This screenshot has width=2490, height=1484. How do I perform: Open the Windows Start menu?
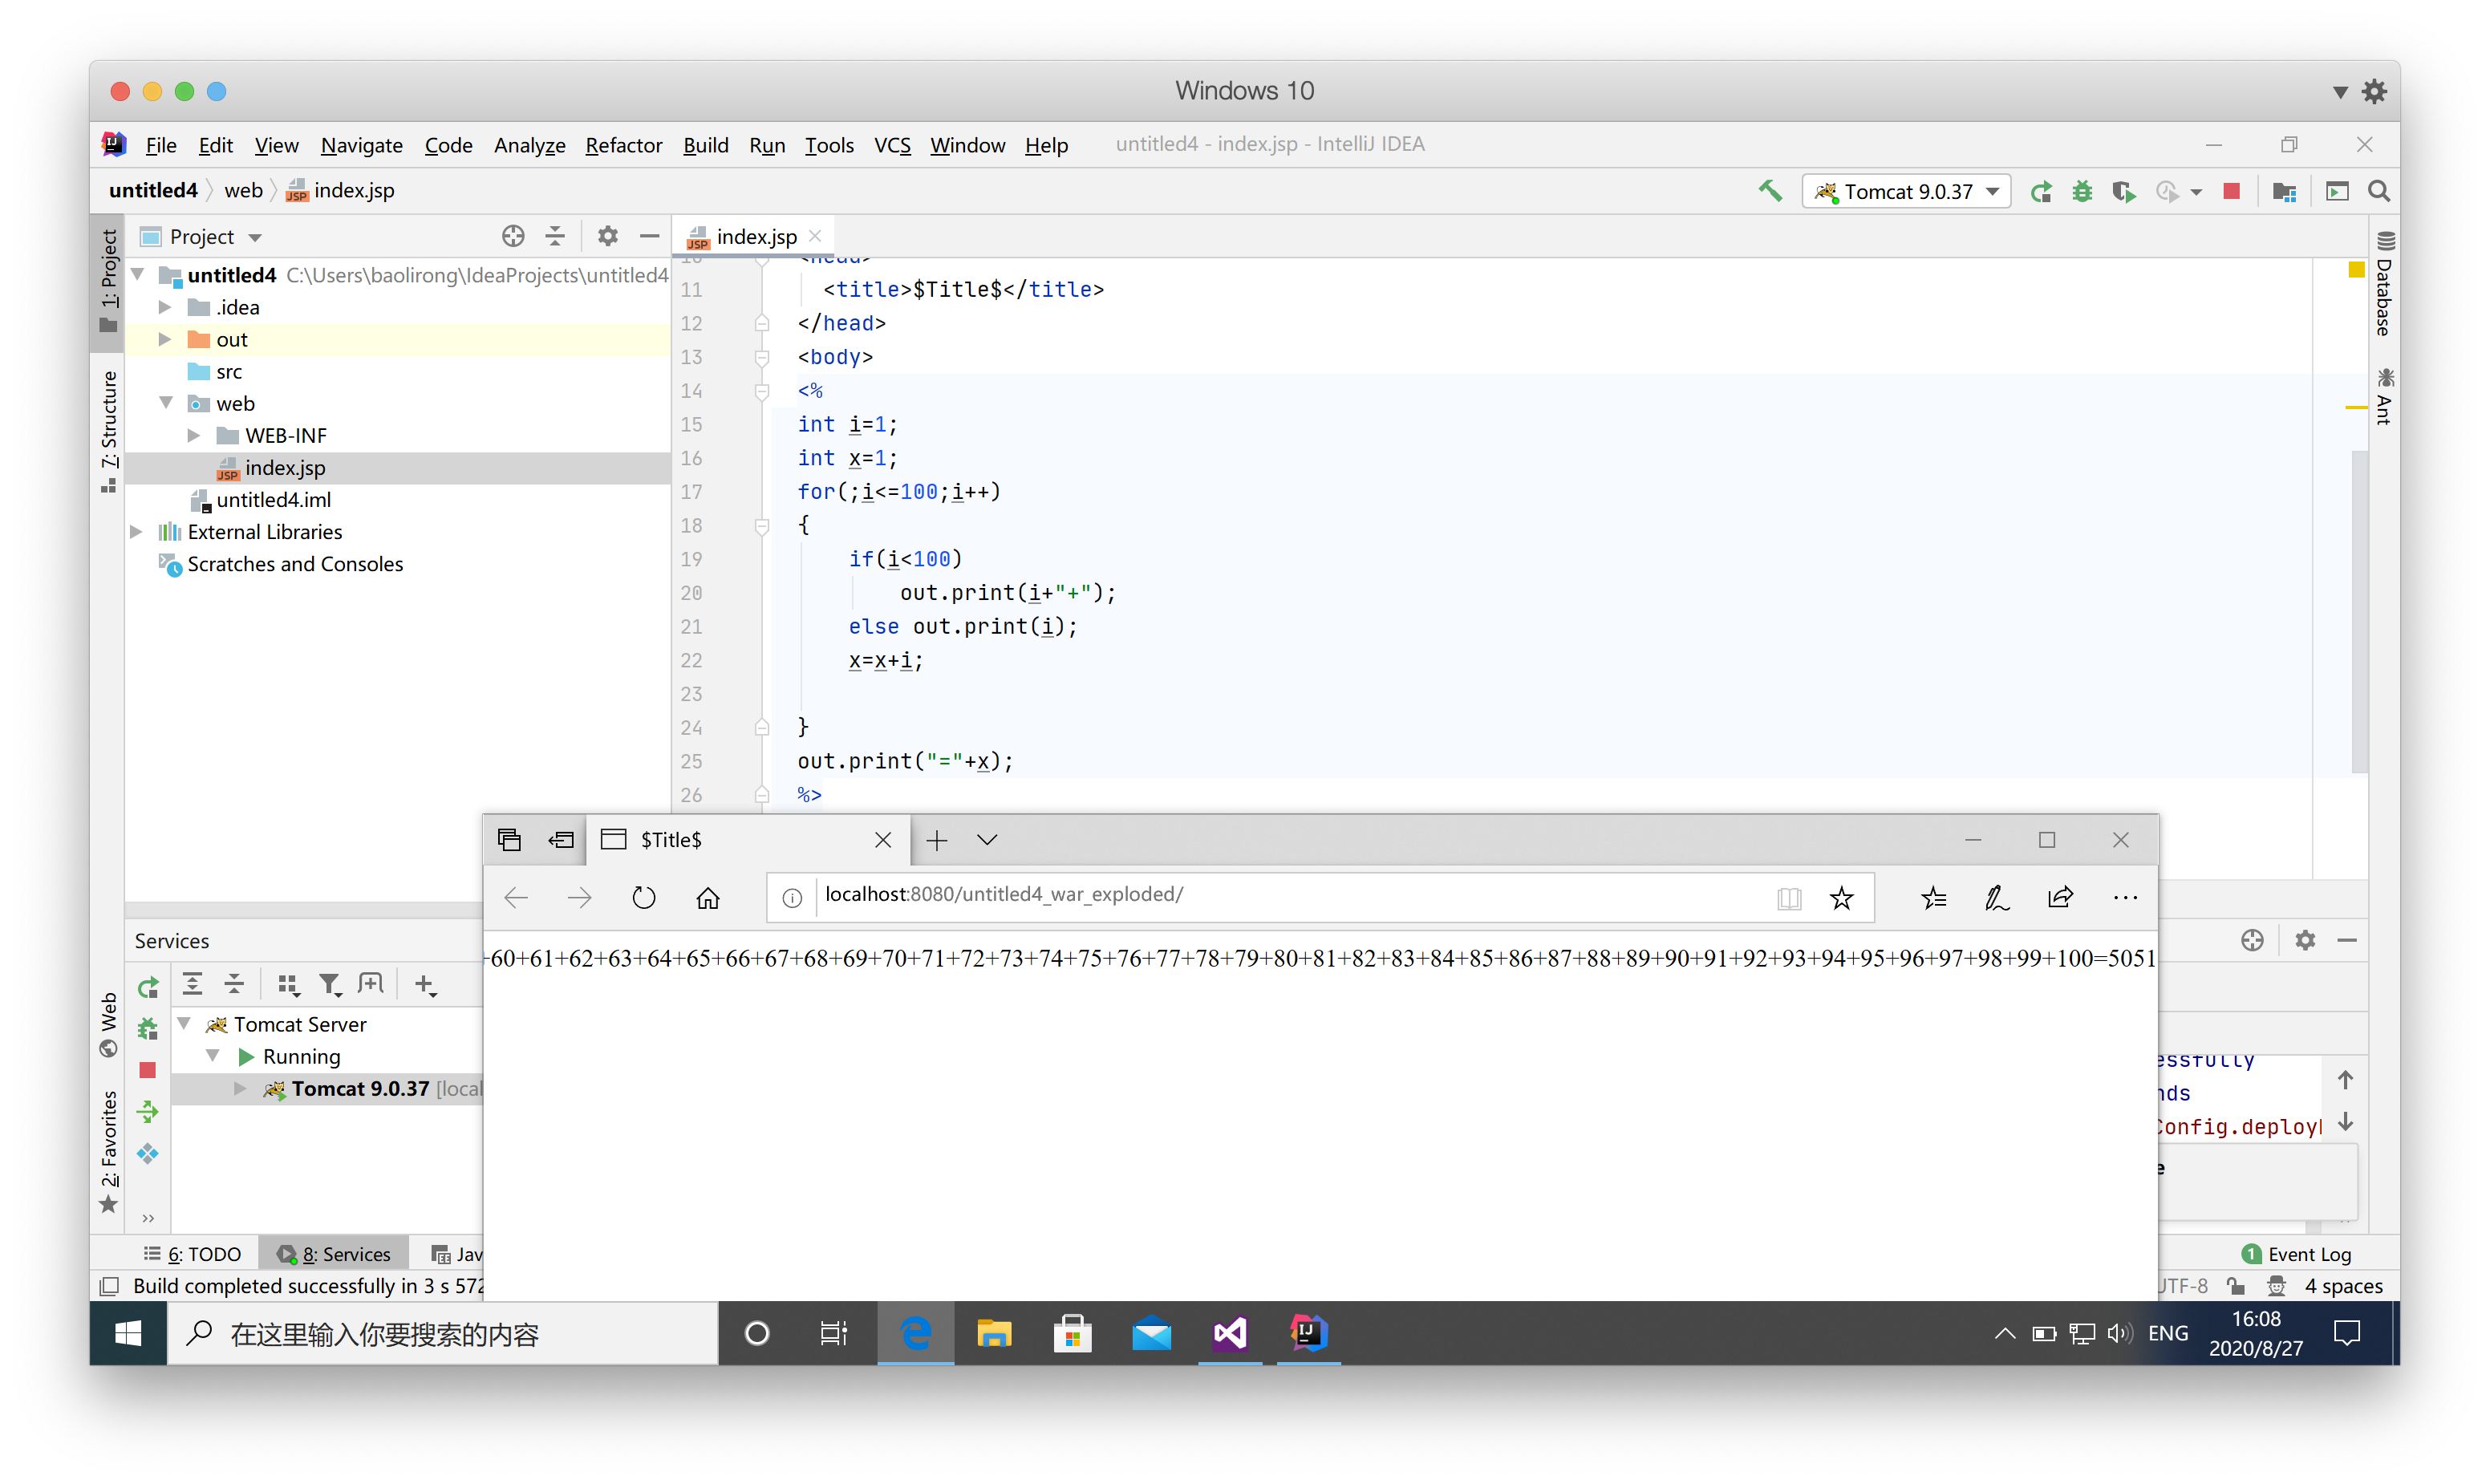click(128, 1333)
